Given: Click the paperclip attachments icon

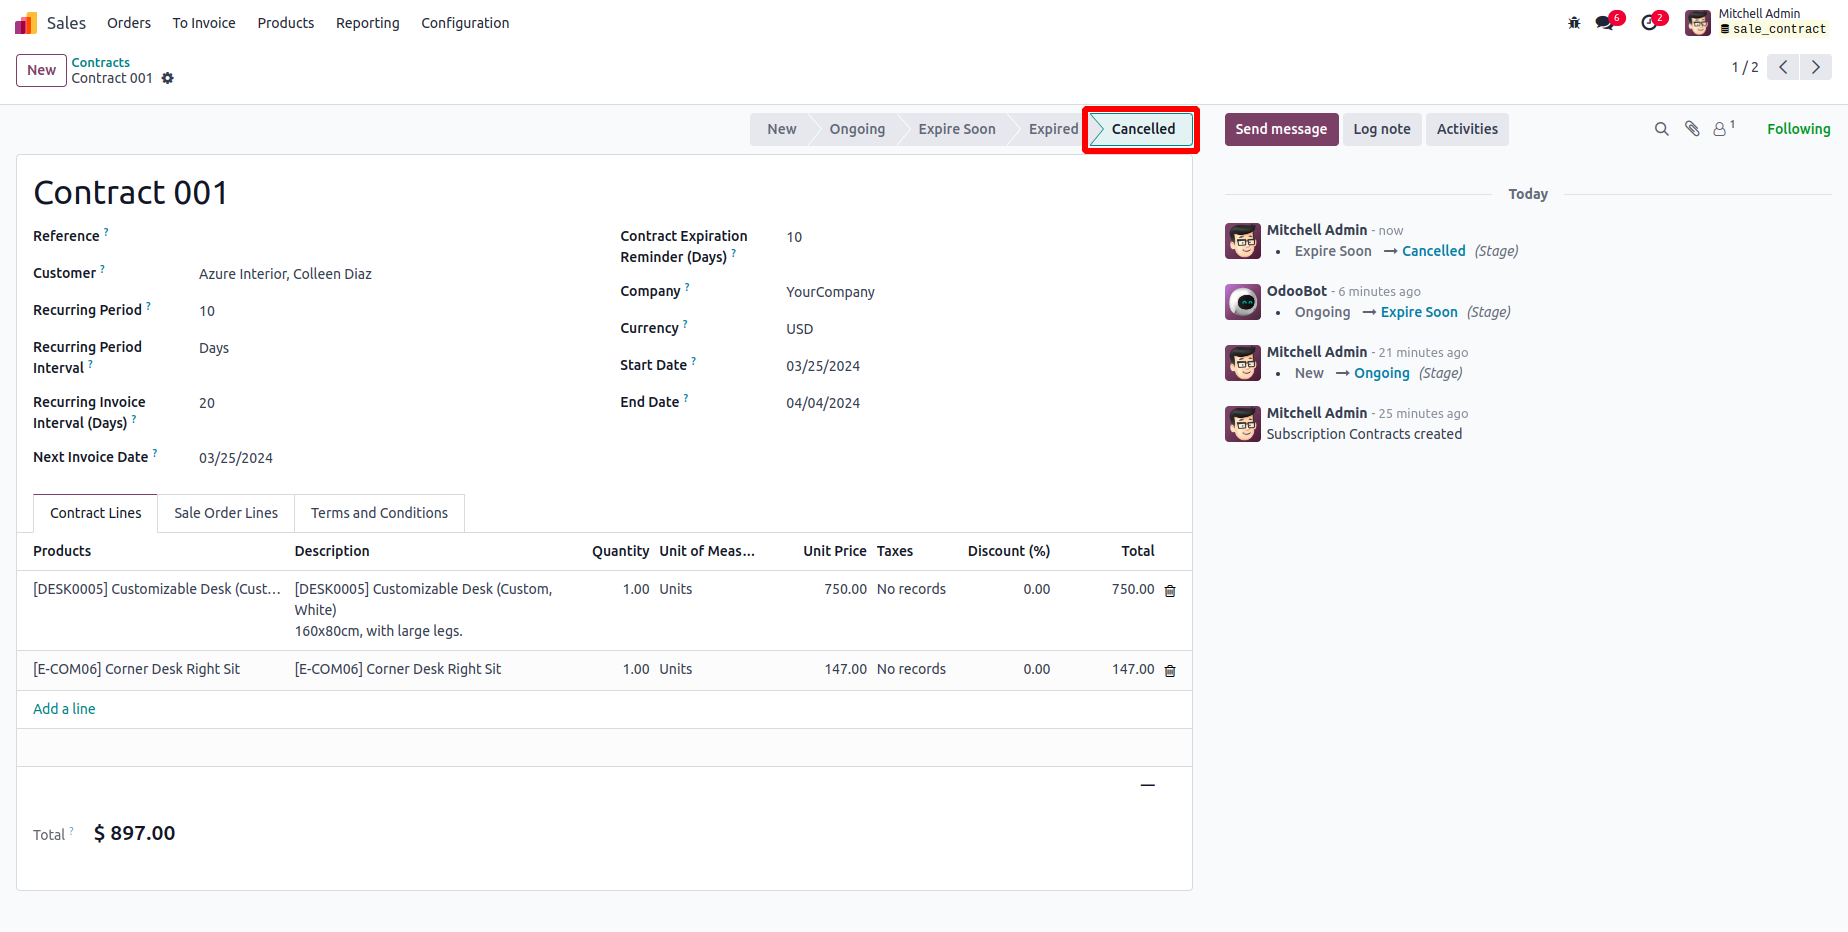Looking at the screenshot, I should [x=1692, y=129].
